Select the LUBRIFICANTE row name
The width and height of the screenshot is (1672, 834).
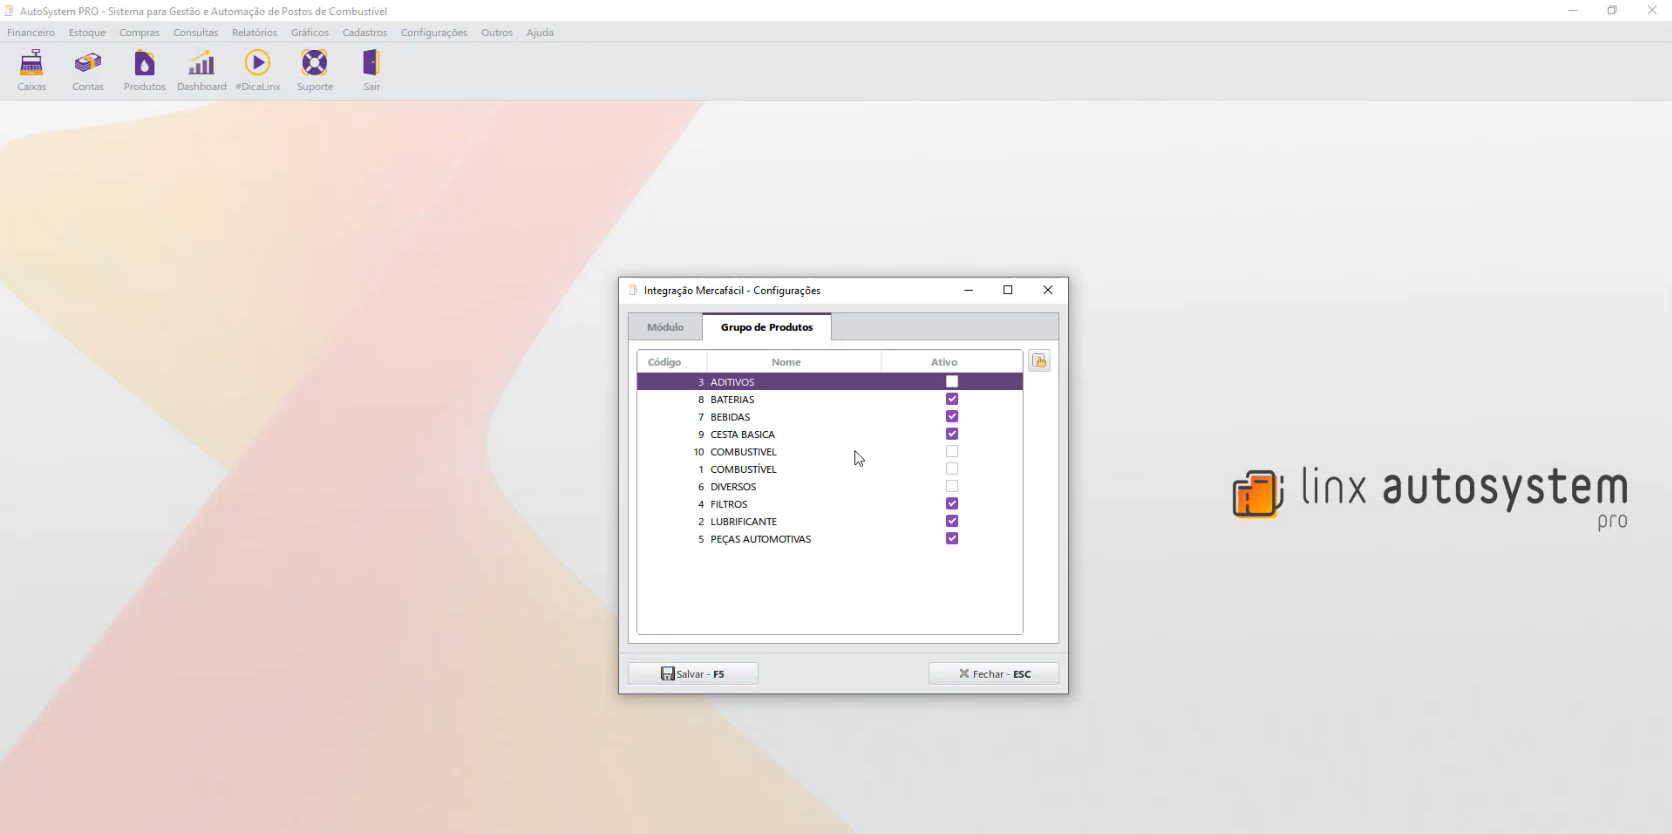(x=743, y=521)
